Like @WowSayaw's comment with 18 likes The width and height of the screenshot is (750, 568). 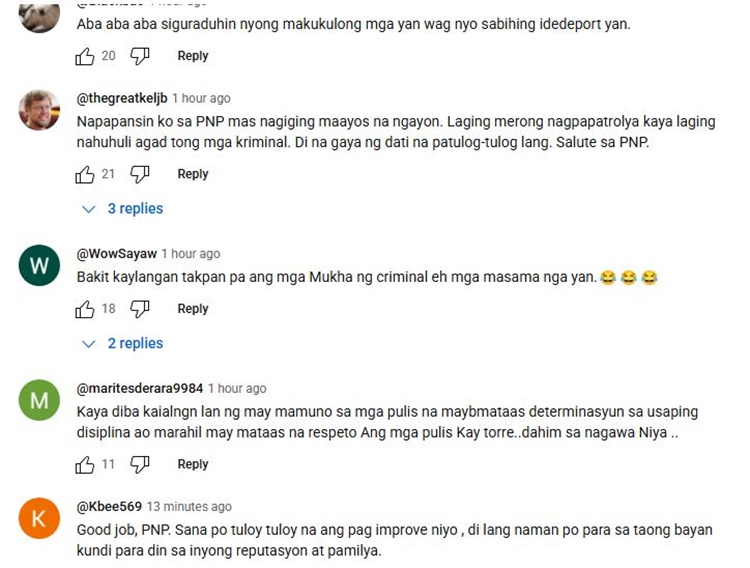click(85, 309)
